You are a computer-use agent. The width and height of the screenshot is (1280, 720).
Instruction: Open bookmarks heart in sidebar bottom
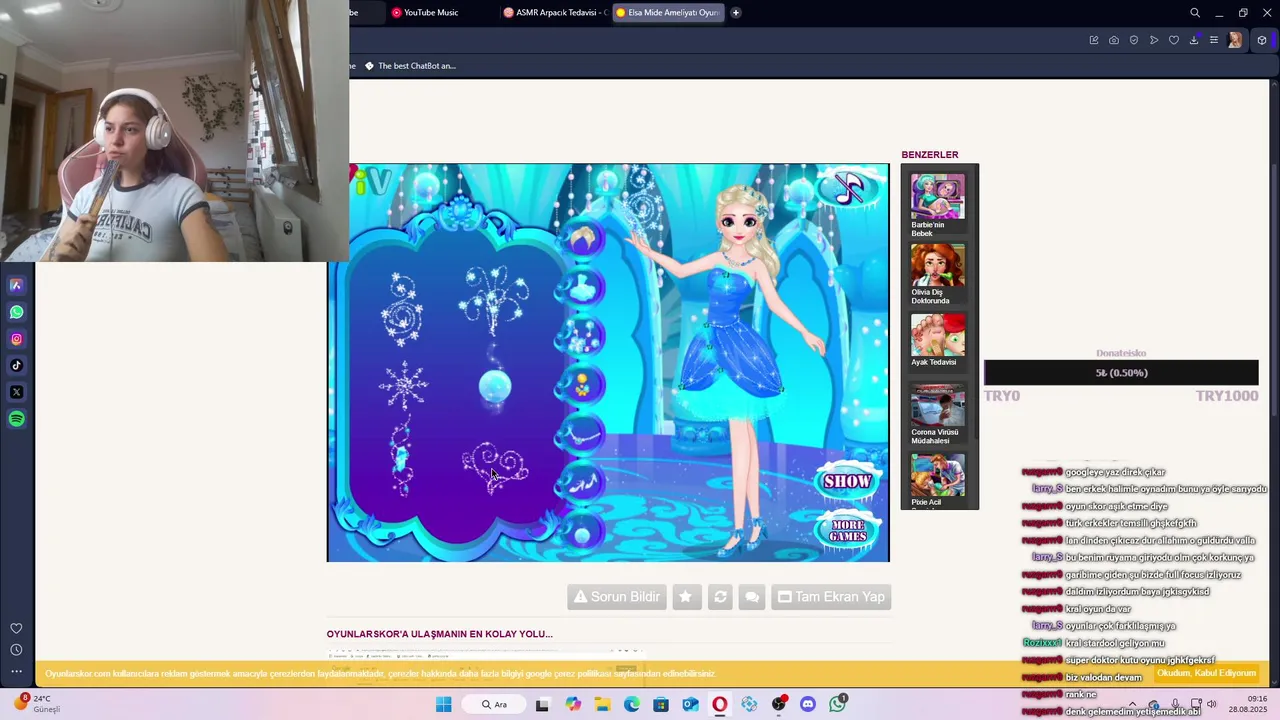(x=16, y=628)
